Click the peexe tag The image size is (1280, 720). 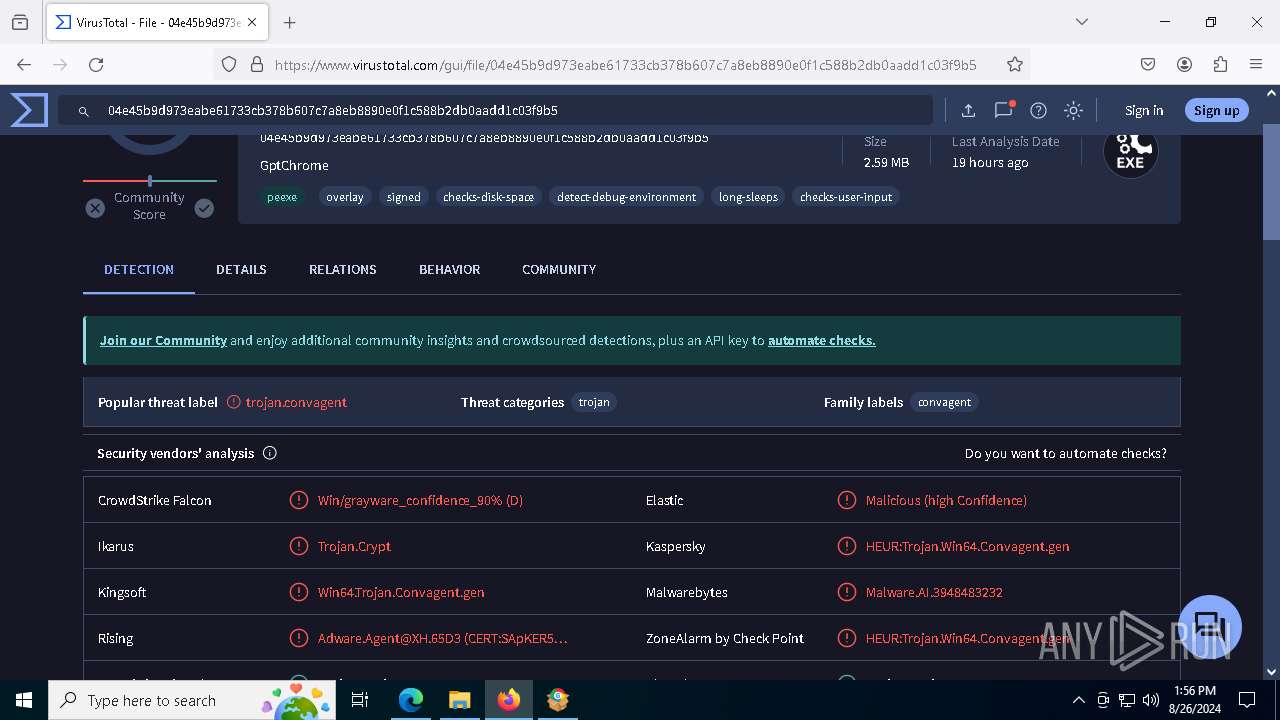[x=282, y=197]
